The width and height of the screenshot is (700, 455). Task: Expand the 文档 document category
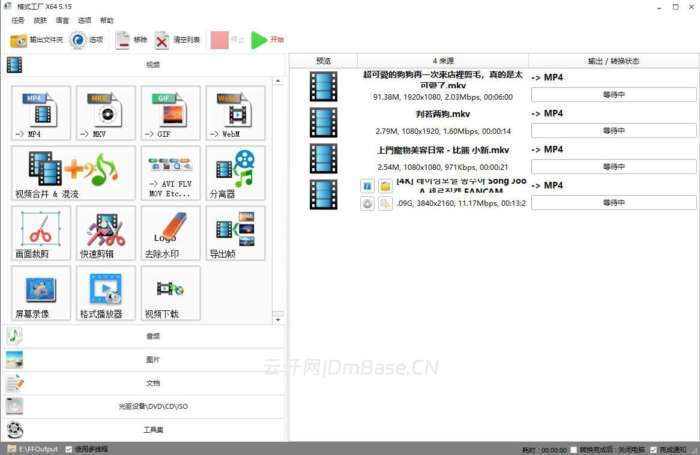(x=145, y=383)
